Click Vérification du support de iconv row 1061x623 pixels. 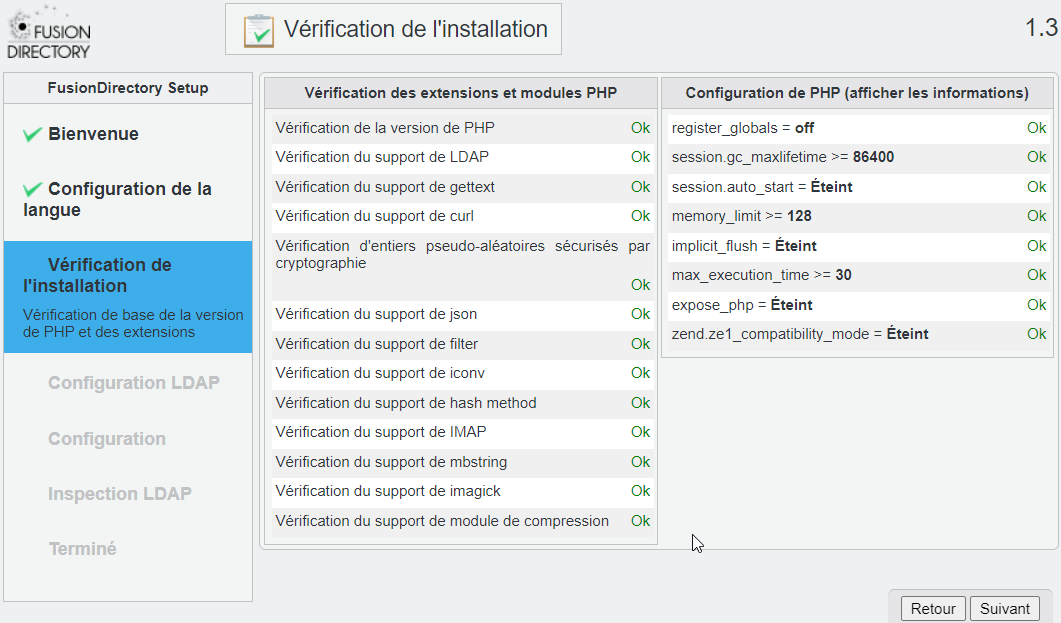[462, 373]
